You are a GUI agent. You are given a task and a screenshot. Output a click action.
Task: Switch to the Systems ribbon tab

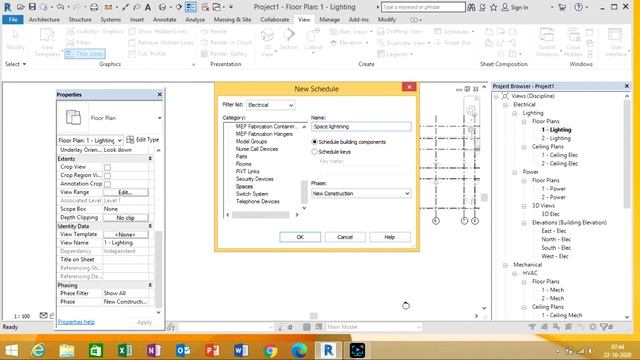(x=111, y=20)
